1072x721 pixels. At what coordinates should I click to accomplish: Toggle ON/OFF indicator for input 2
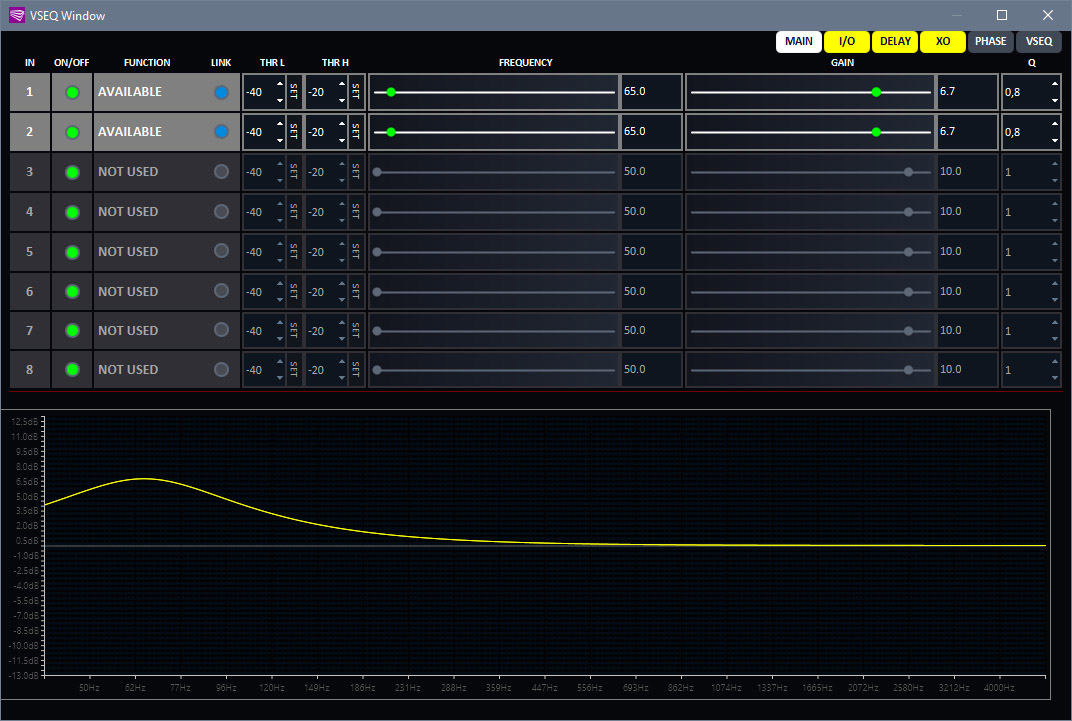[x=72, y=132]
